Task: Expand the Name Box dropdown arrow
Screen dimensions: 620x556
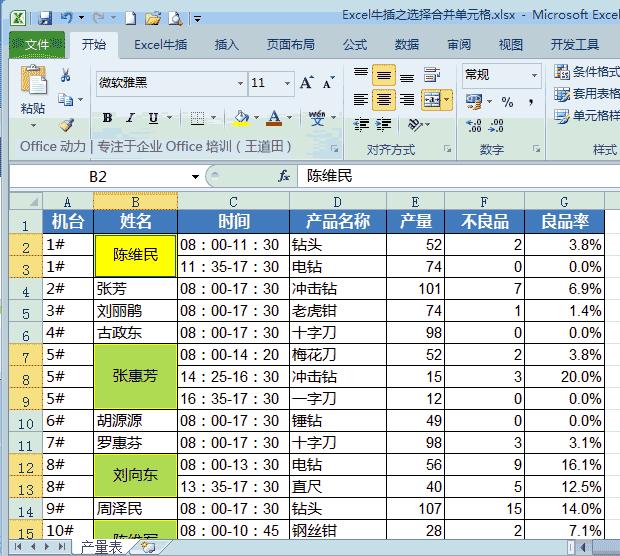Action: [195, 176]
